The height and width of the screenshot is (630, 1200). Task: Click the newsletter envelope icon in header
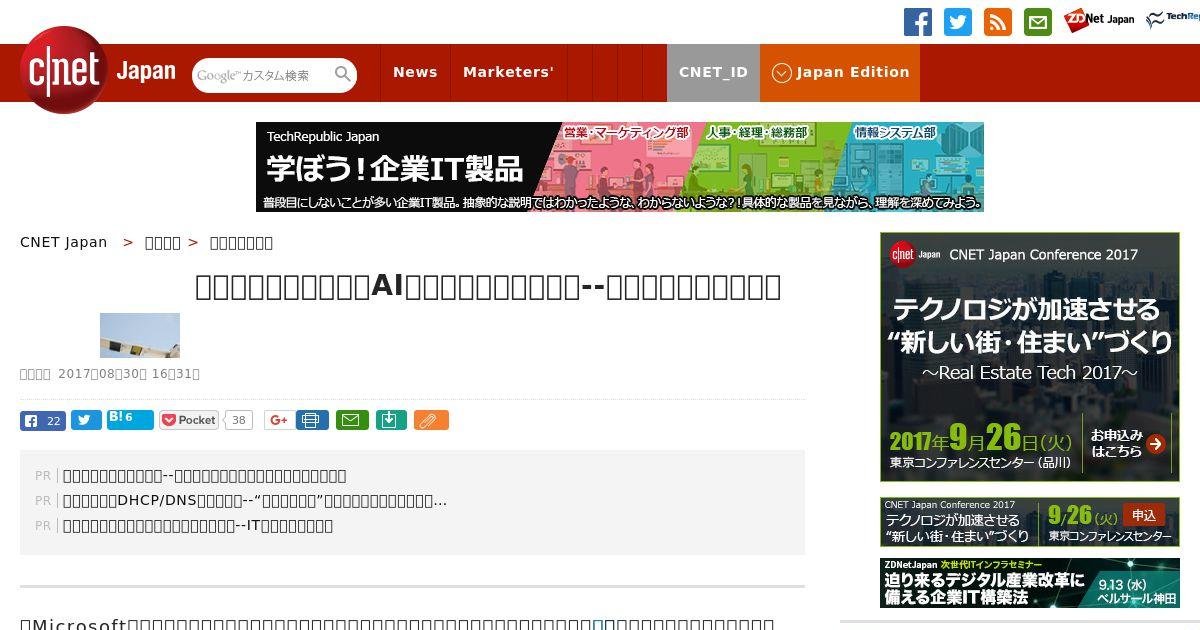tap(1038, 22)
